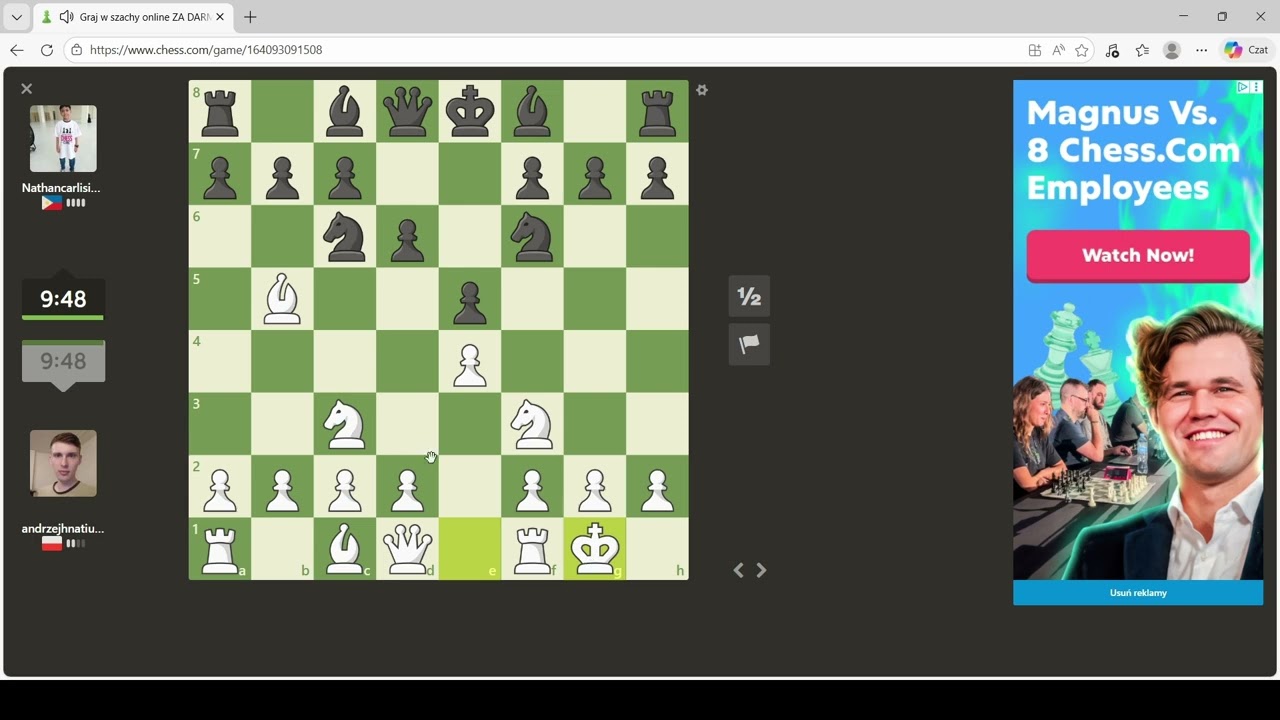The width and height of the screenshot is (1280, 720).
Task: Open the browser profile icon
Action: 1172,50
